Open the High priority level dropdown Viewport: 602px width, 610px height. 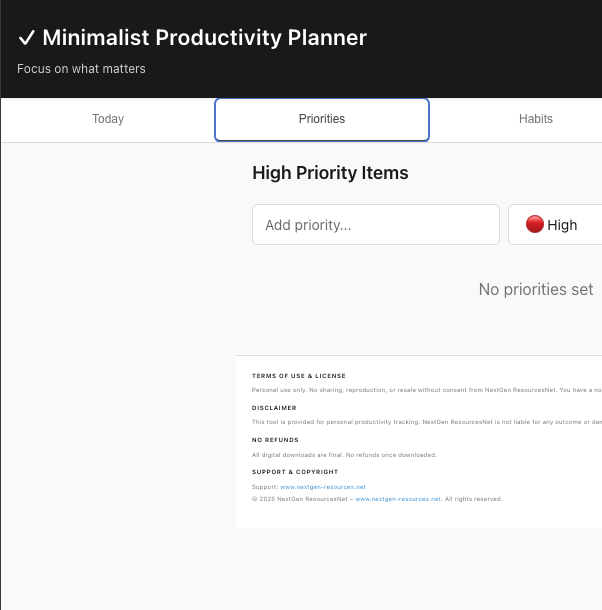point(556,225)
